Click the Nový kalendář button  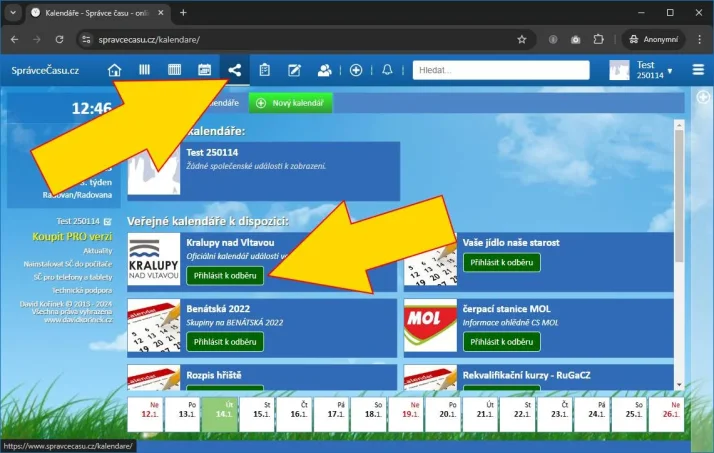coord(290,103)
